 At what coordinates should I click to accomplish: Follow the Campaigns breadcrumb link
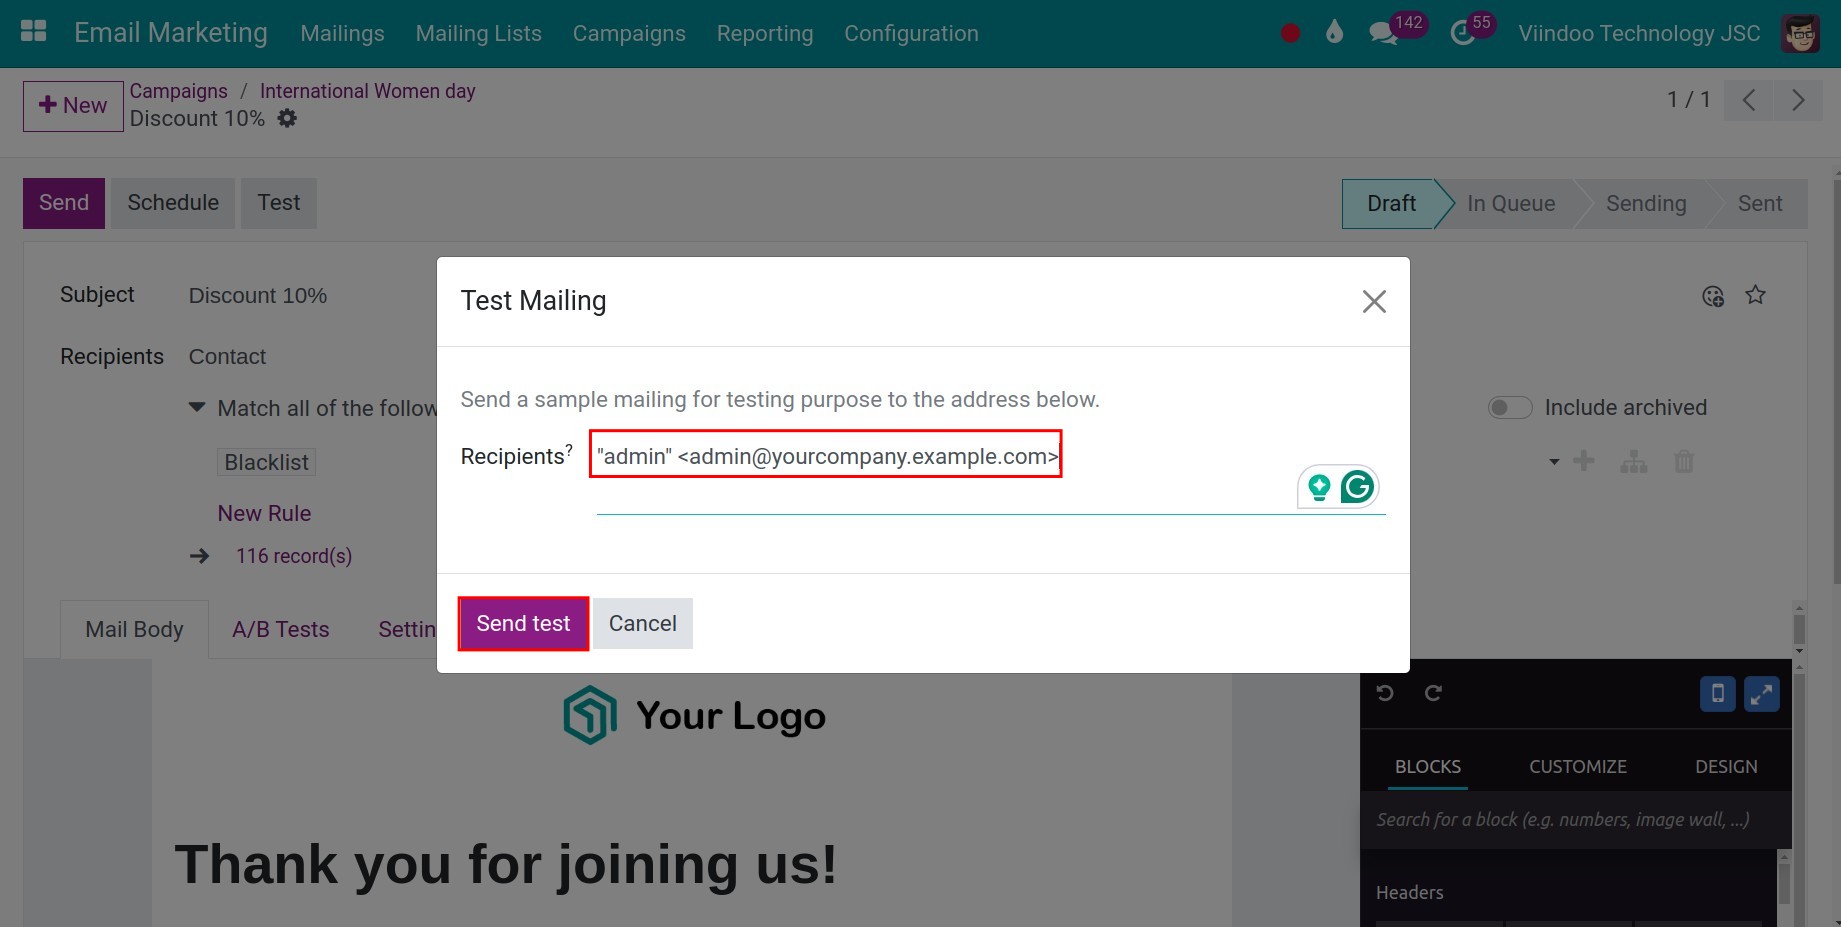[178, 91]
